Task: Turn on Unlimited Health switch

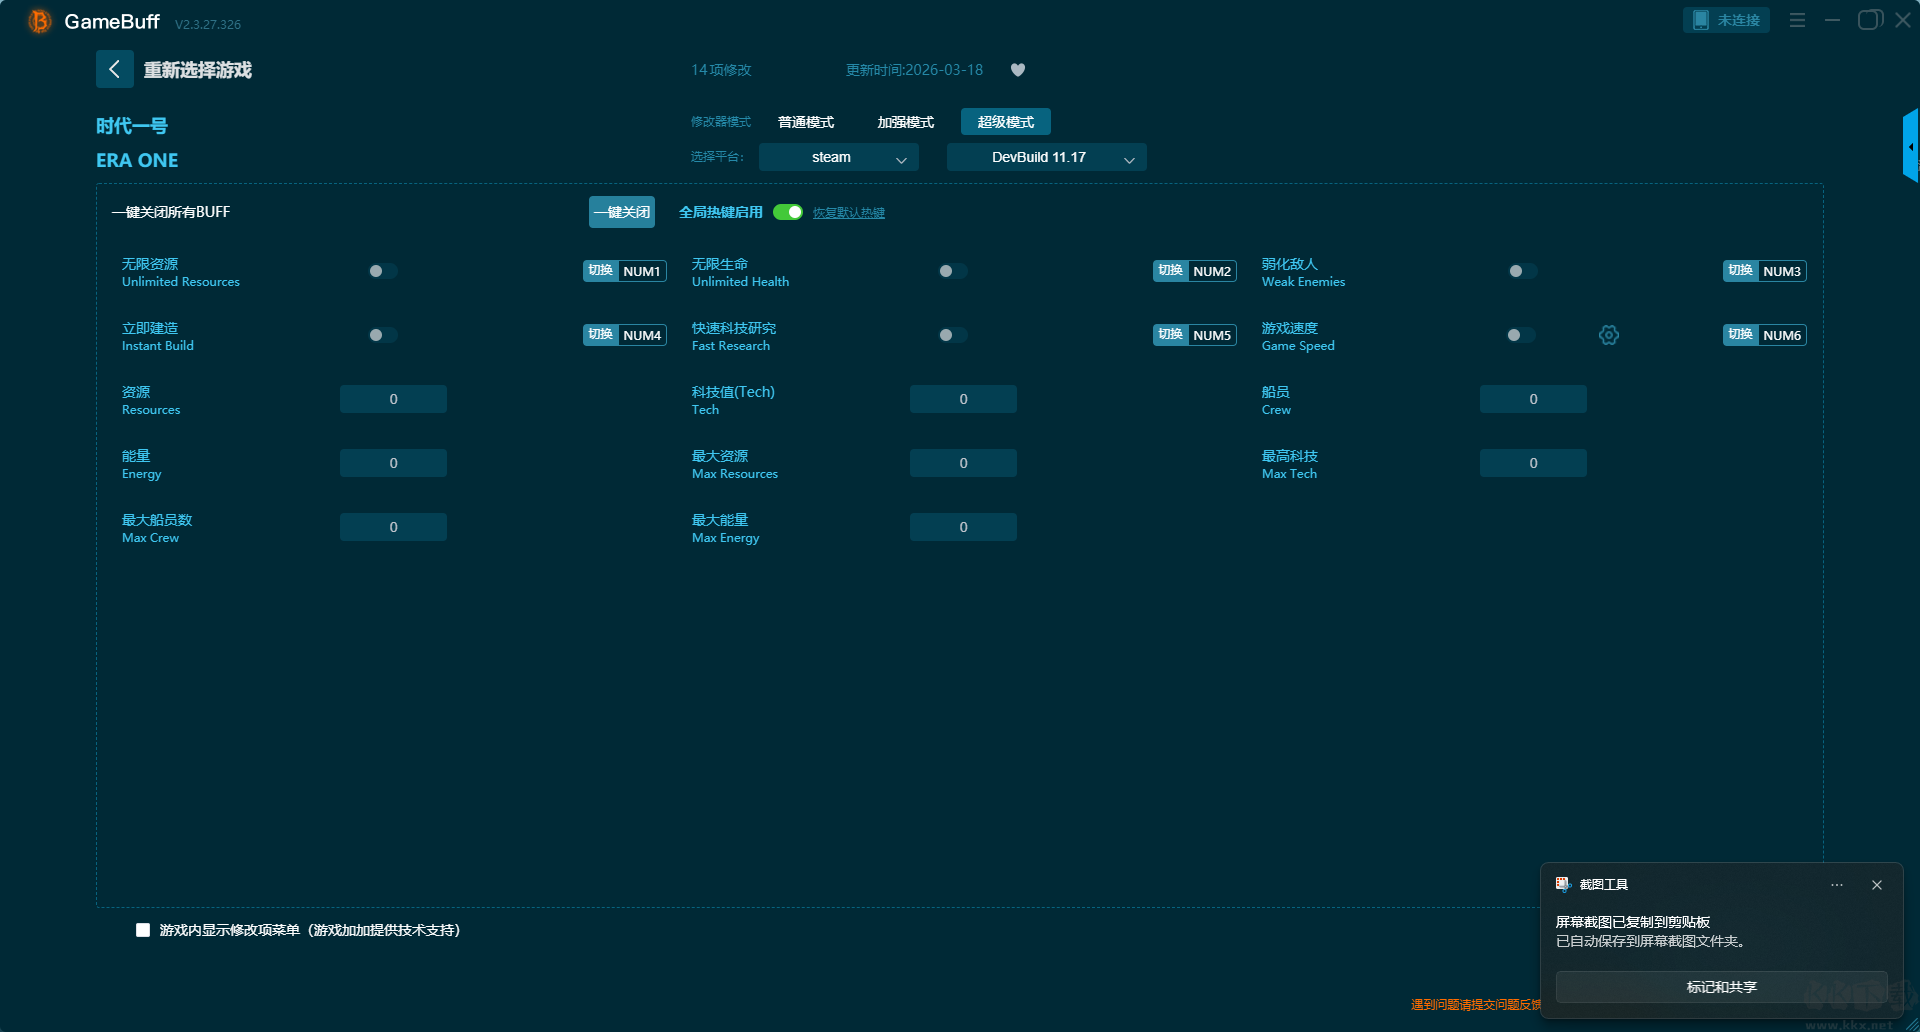Action: [952, 271]
